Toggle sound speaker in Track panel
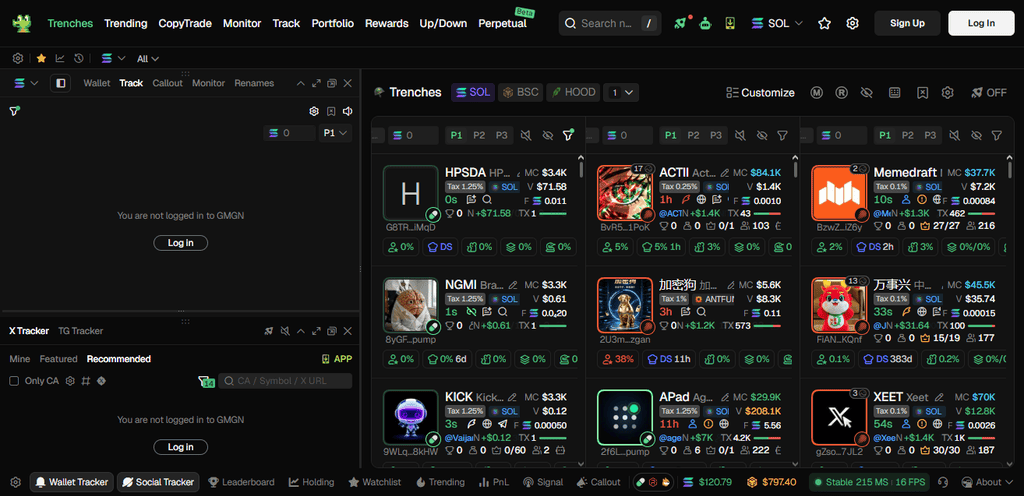 click(348, 111)
